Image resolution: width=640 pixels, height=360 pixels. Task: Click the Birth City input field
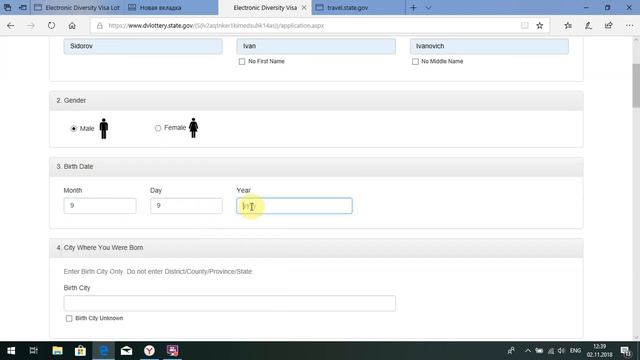tap(229, 303)
